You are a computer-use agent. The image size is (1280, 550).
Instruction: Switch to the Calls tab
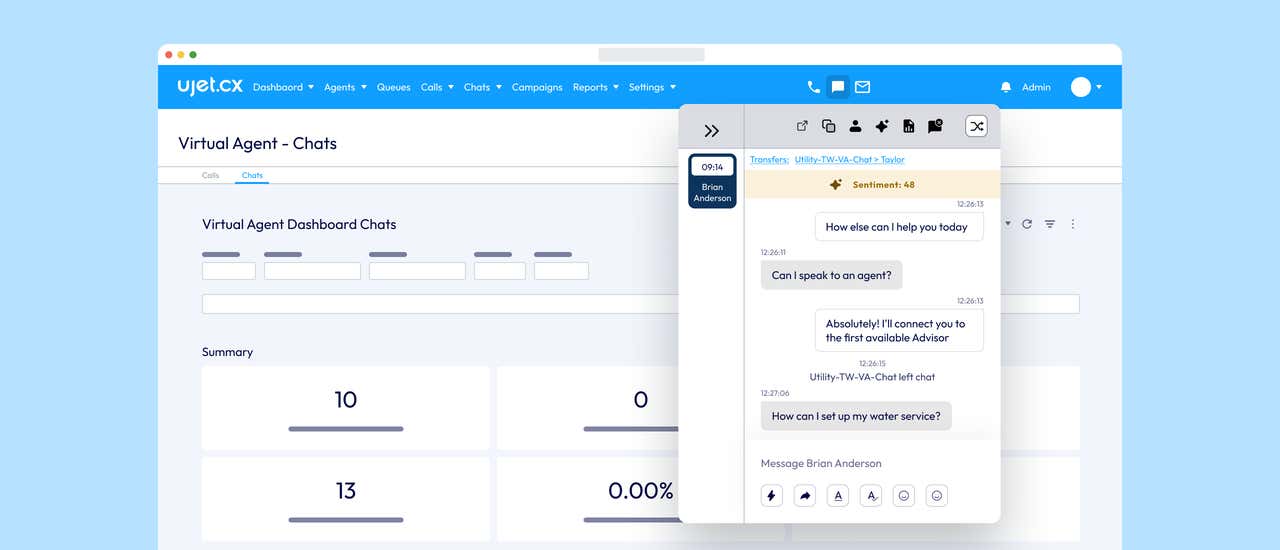[x=211, y=175]
